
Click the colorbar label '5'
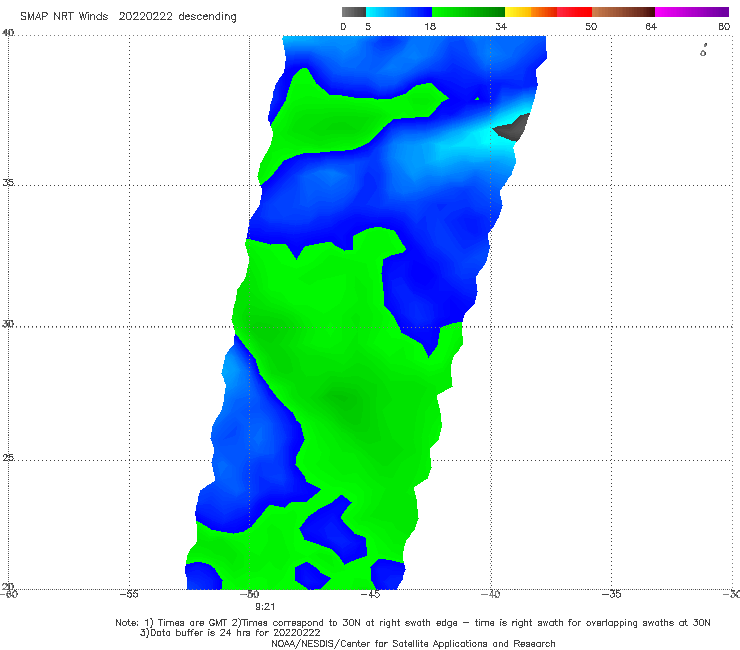coord(368,26)
